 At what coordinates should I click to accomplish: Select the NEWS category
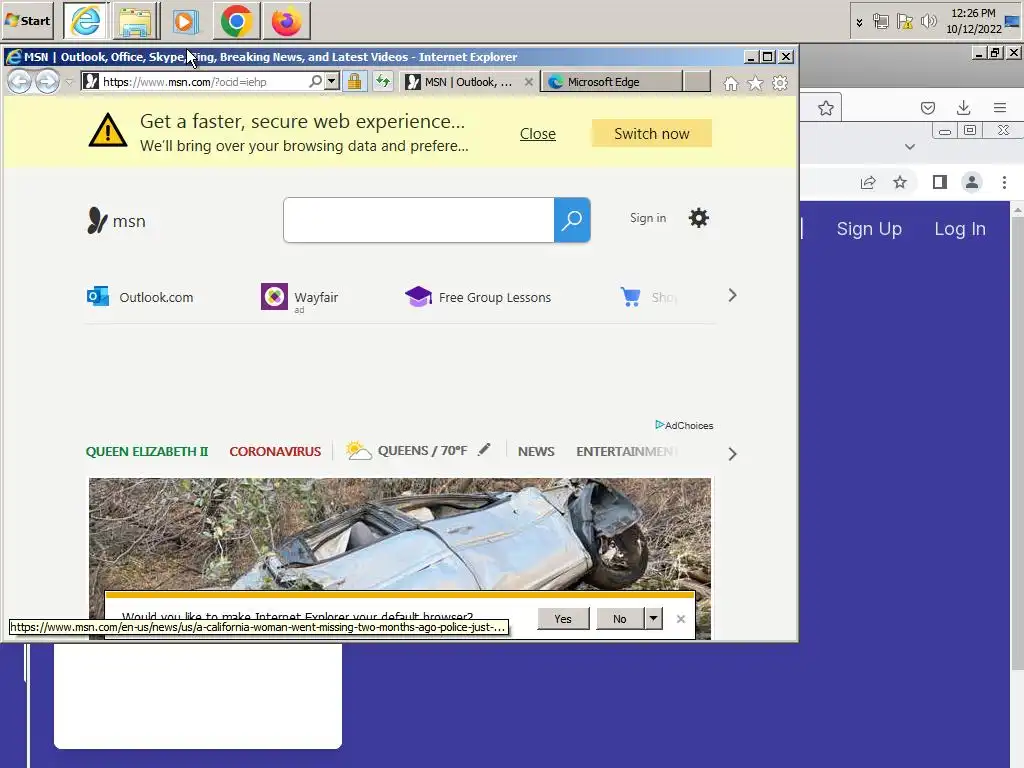click(536, 451)
